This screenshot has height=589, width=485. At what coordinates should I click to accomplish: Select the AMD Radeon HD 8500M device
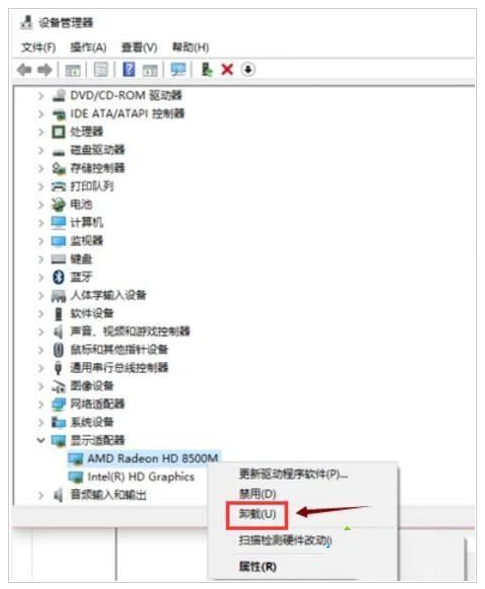153,458
